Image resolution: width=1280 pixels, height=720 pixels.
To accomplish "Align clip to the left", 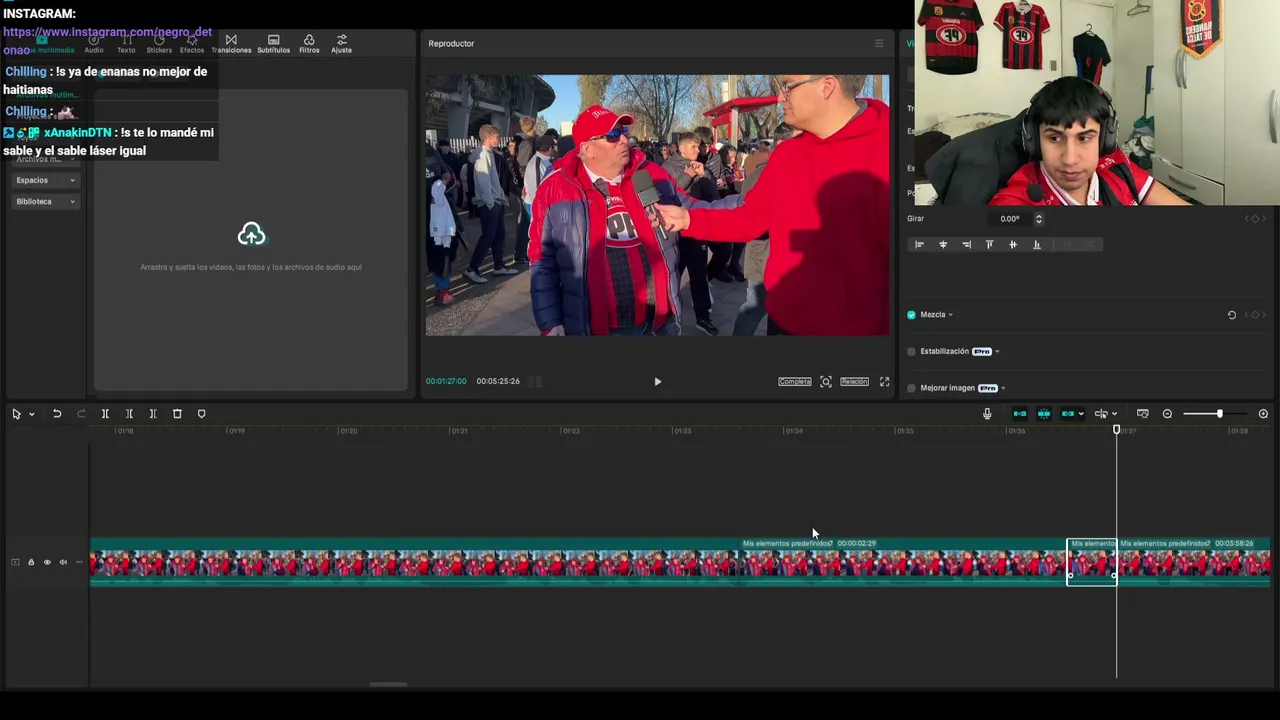I will (x=919, y=244).
